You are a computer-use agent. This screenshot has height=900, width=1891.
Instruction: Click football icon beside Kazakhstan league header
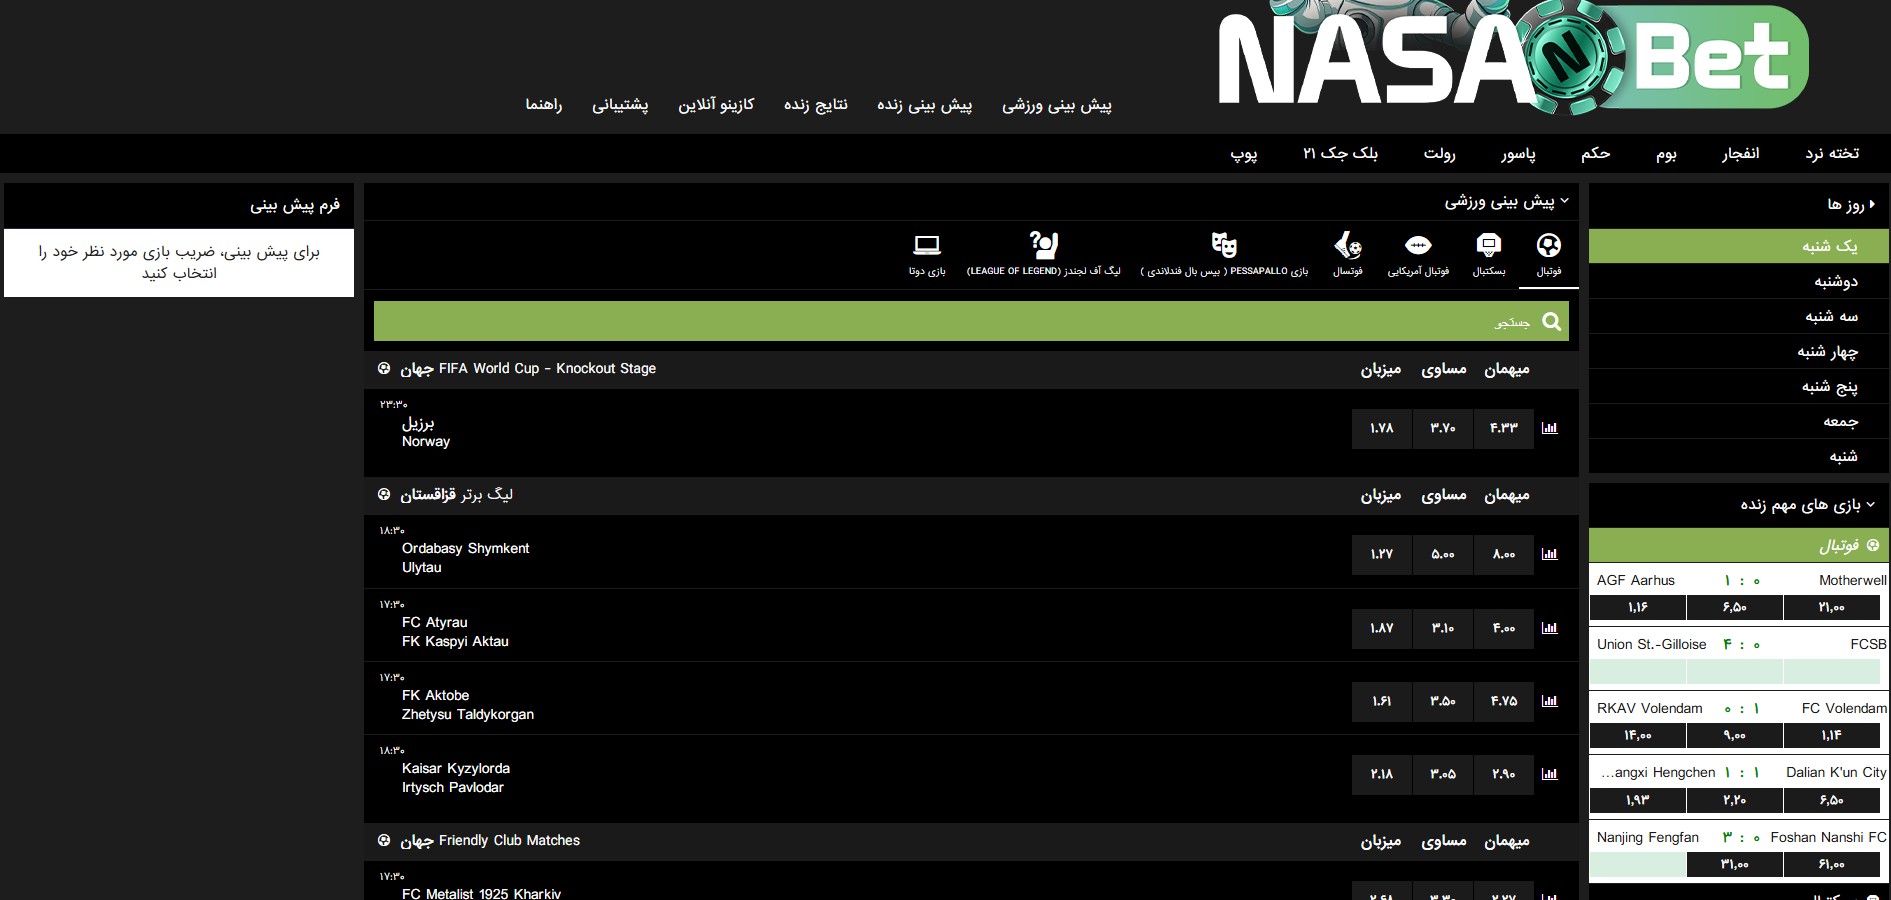(x=384, y=494)
